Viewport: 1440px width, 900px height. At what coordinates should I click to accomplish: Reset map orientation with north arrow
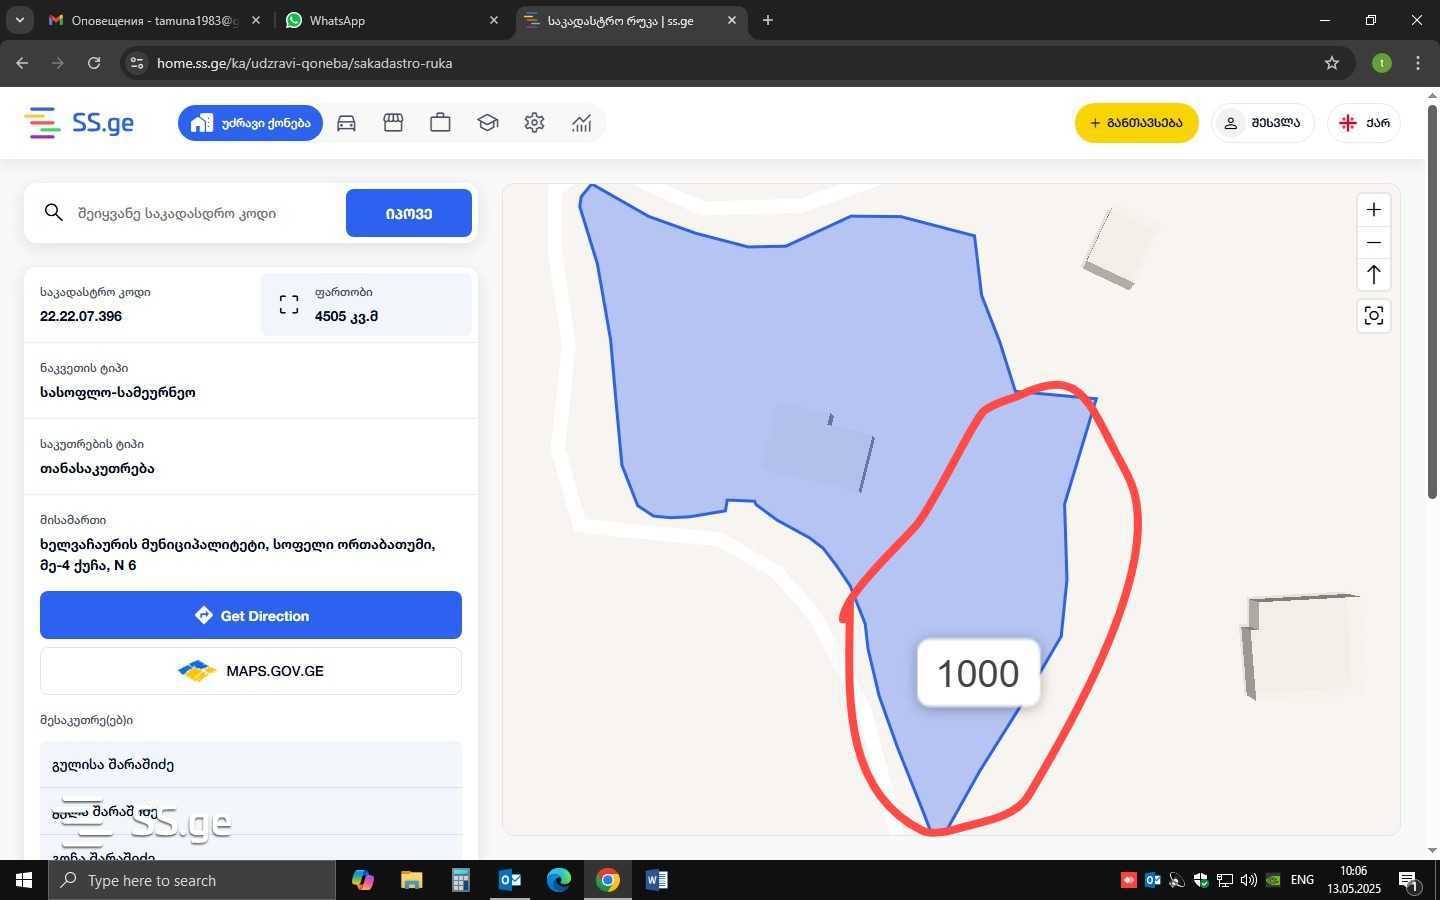click(x=1373, y=274)
